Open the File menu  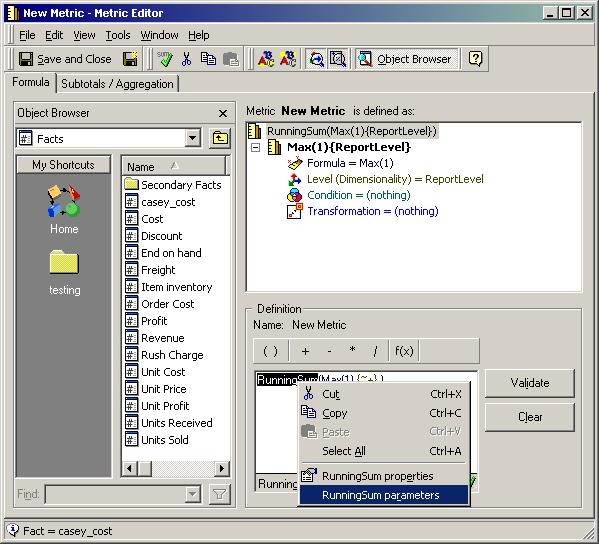pyautogui.click(x=27, y=35)
